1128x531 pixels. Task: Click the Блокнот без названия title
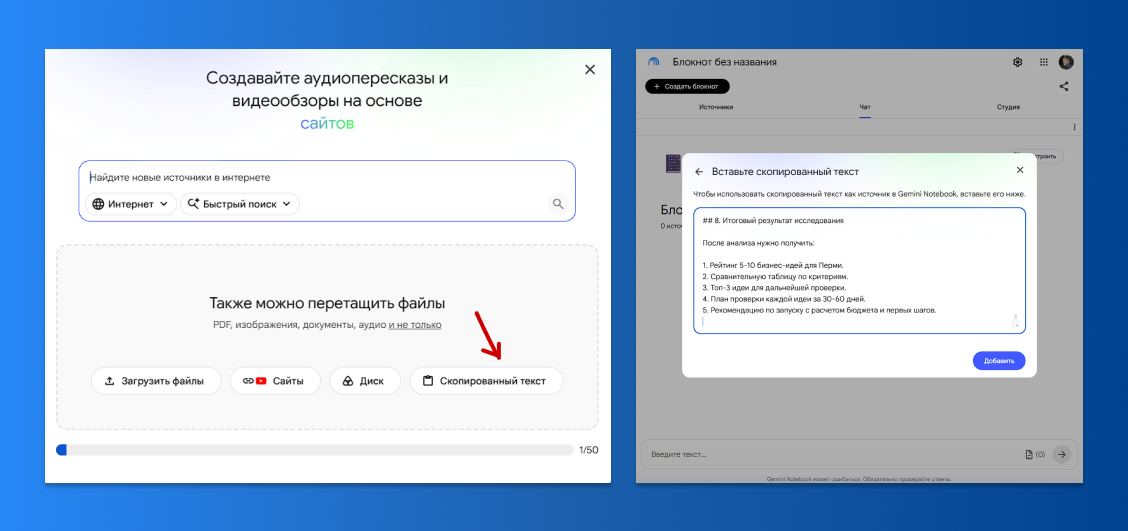coord(724,62)
